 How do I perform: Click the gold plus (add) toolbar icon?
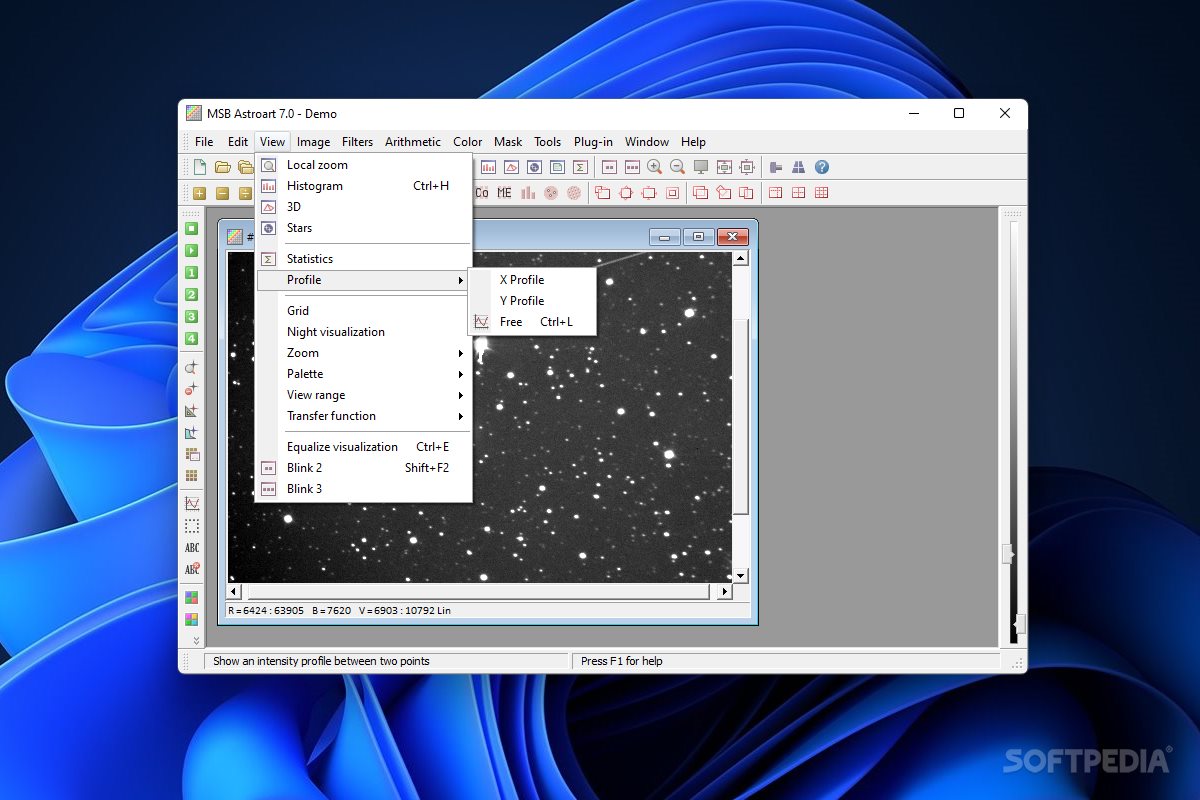(x=200, y=193)
